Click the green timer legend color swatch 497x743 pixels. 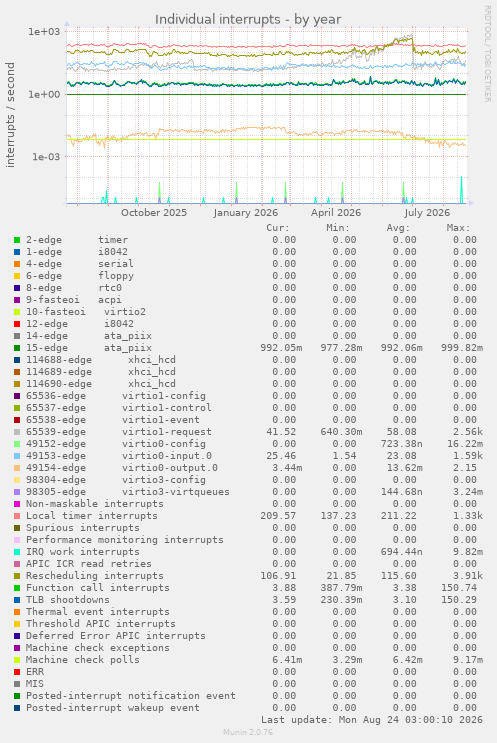pos(17,240)
